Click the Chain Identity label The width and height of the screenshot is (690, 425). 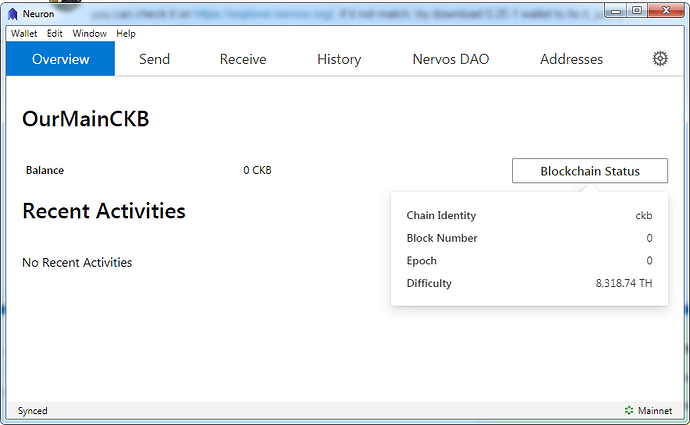(x=441, y=215)
